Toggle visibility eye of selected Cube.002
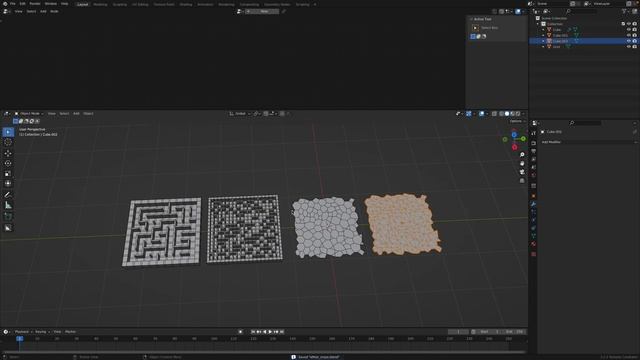This screenshot has width=640, height=360. pyautogui.click(x=629, y=41)
